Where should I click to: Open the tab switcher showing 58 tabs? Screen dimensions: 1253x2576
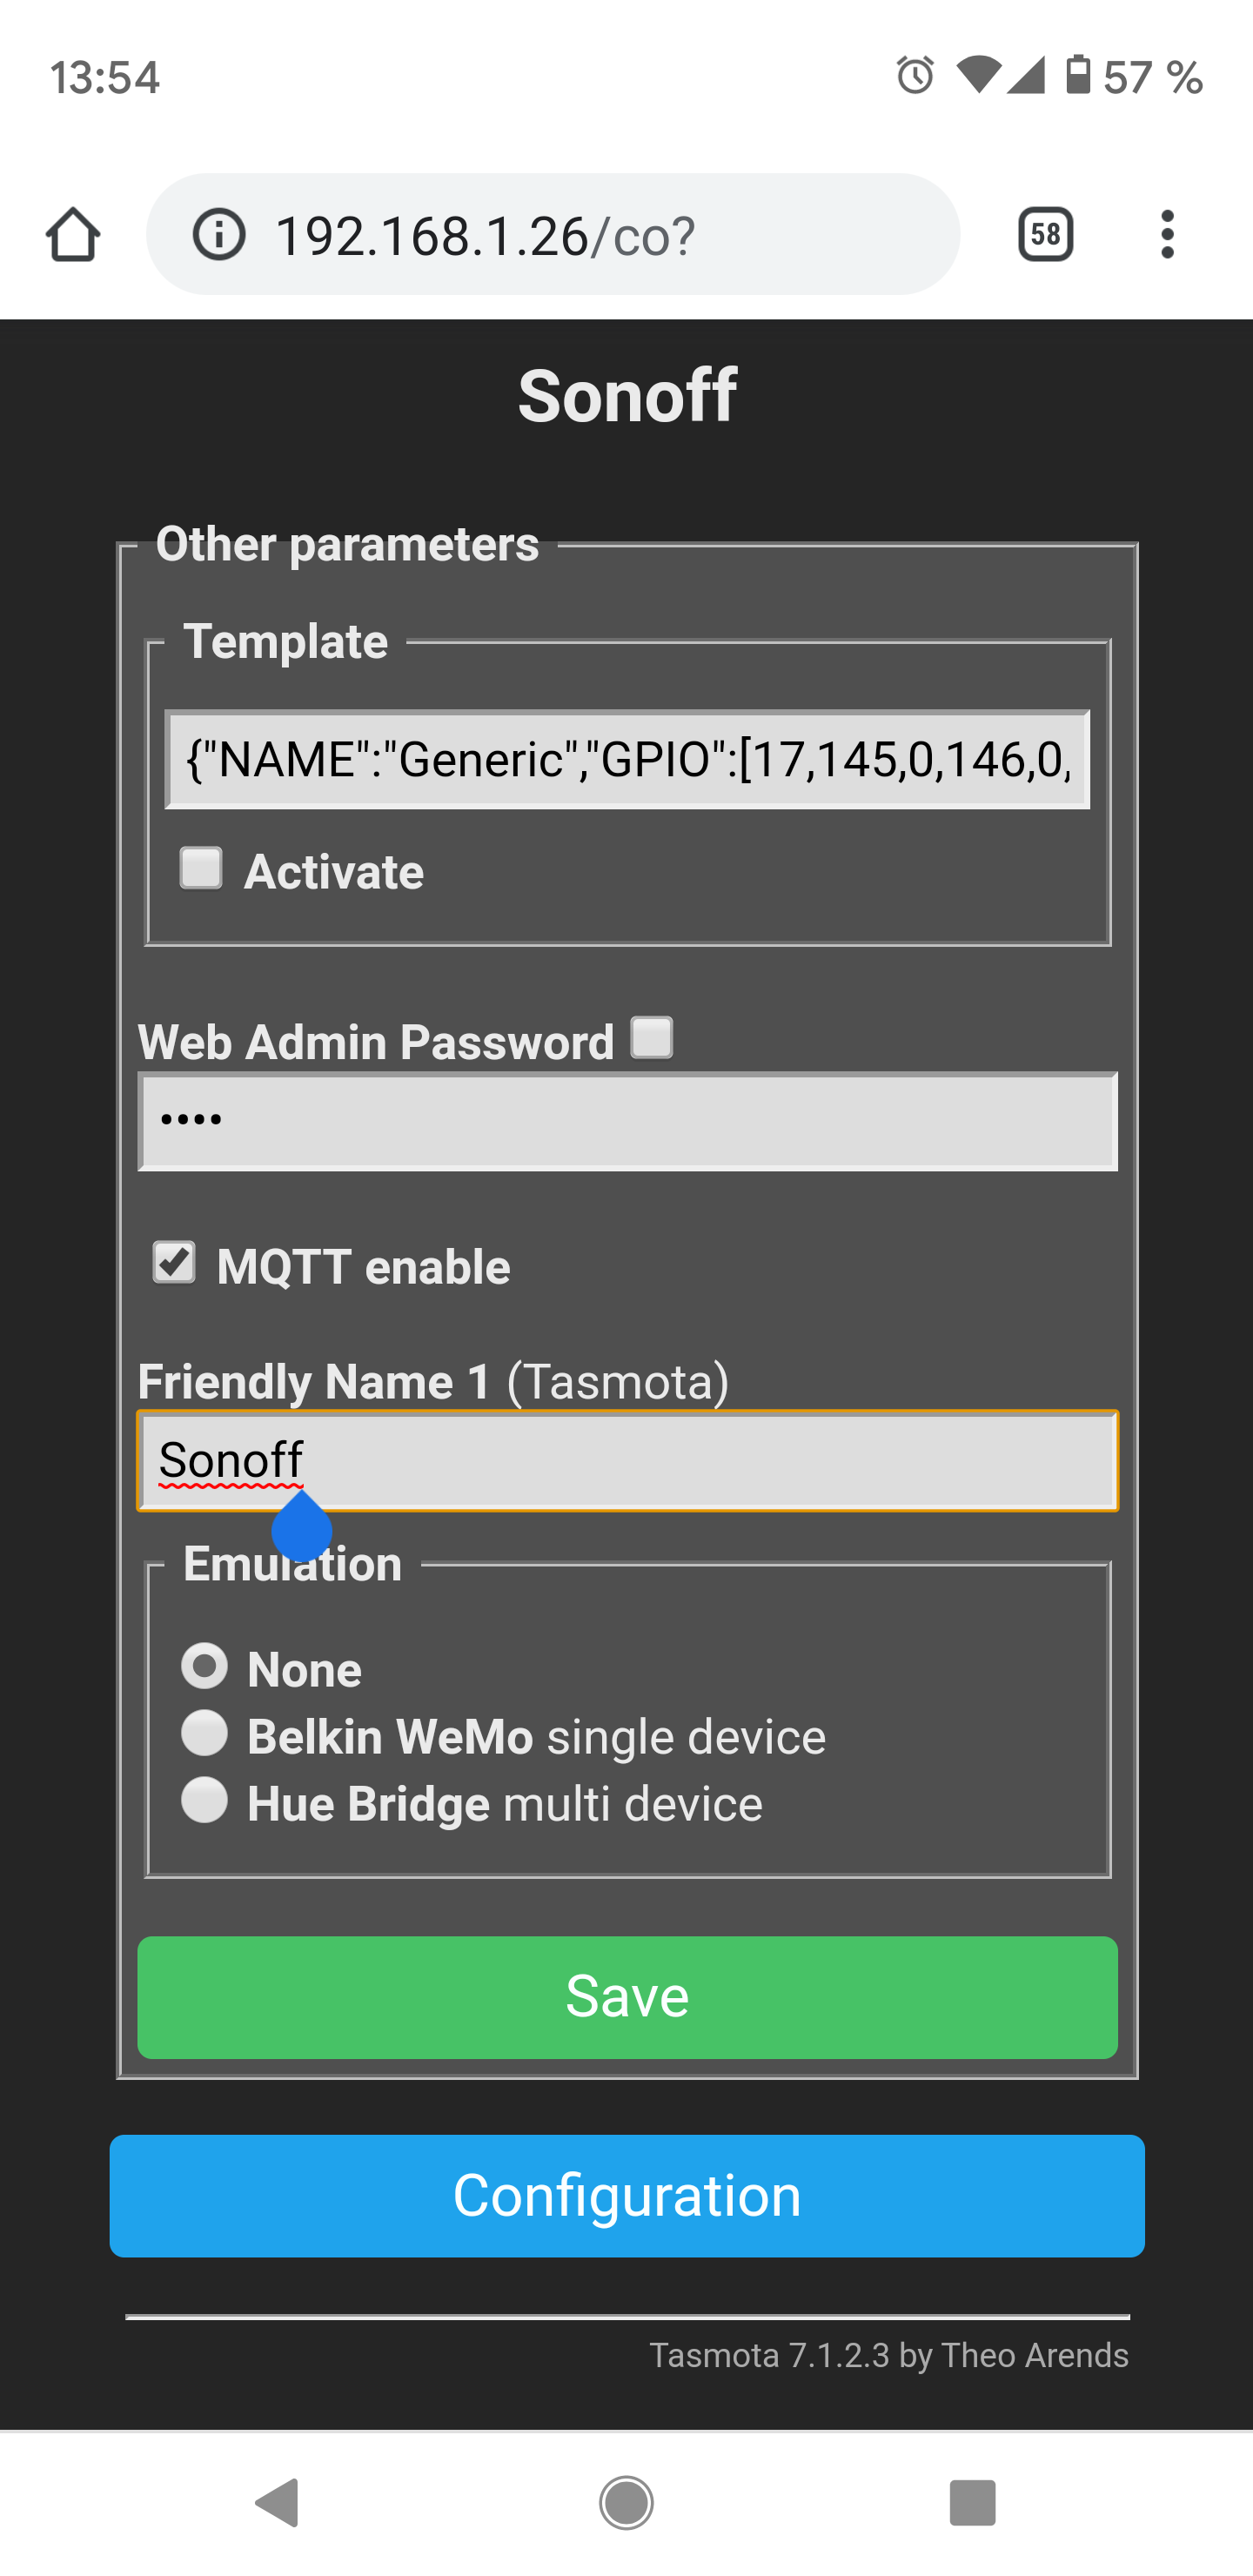tap(1045, 235)
